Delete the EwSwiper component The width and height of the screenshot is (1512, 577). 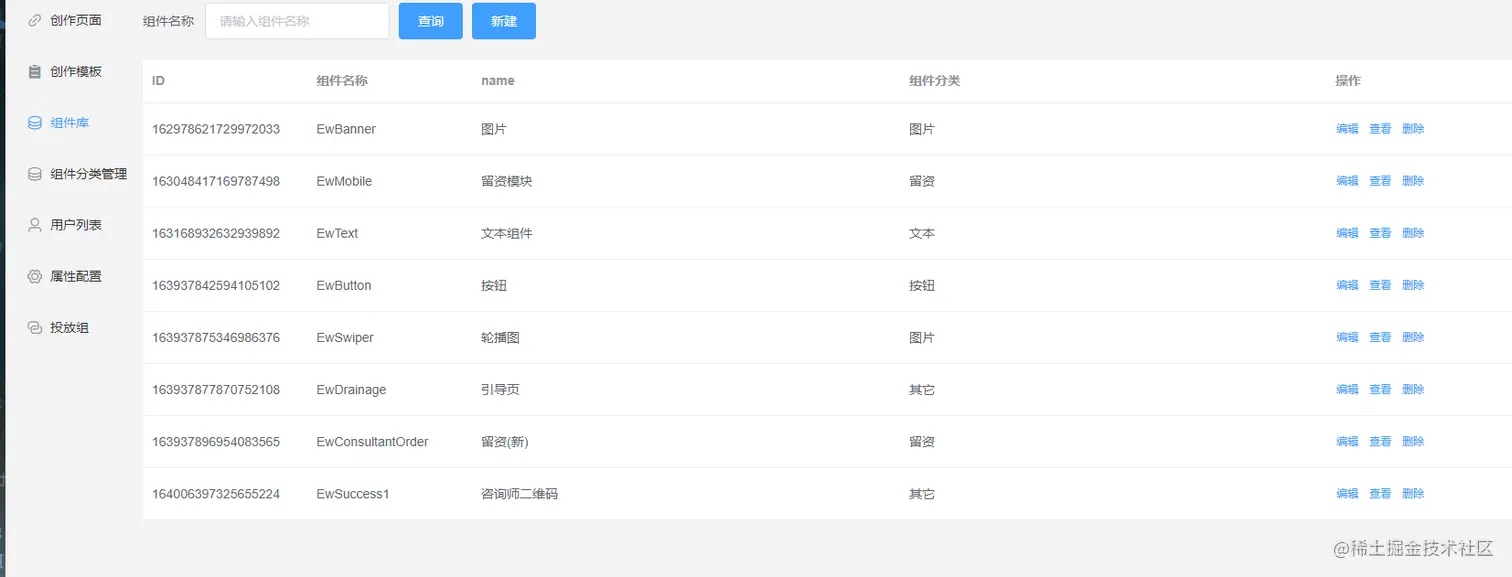(x=1413, y=337)
